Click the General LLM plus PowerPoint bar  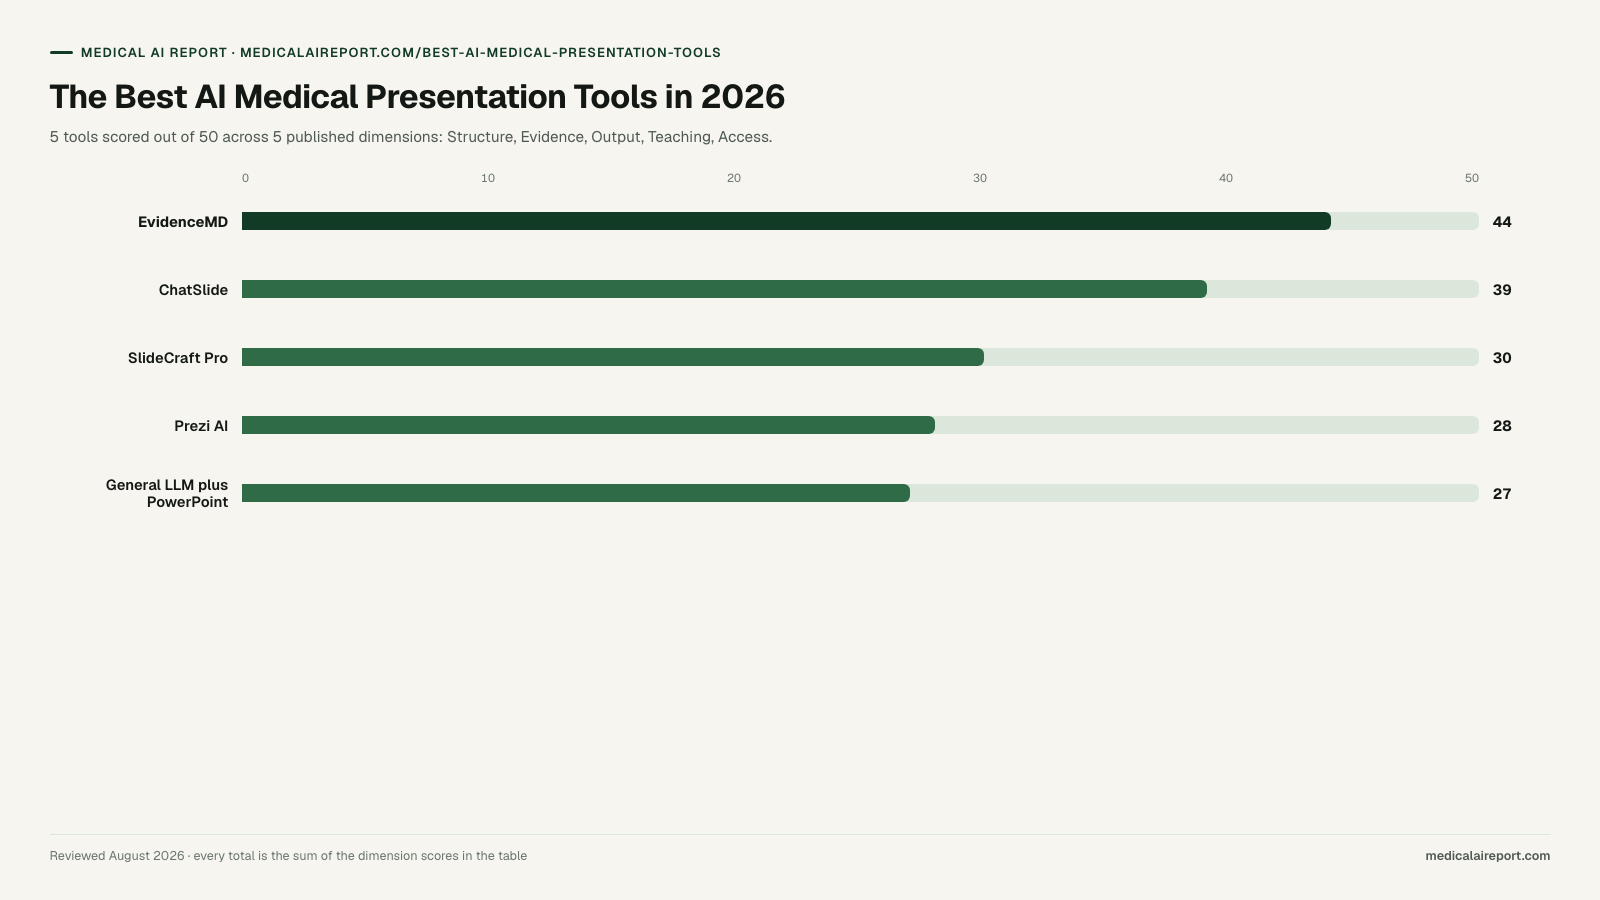[576, 493]
